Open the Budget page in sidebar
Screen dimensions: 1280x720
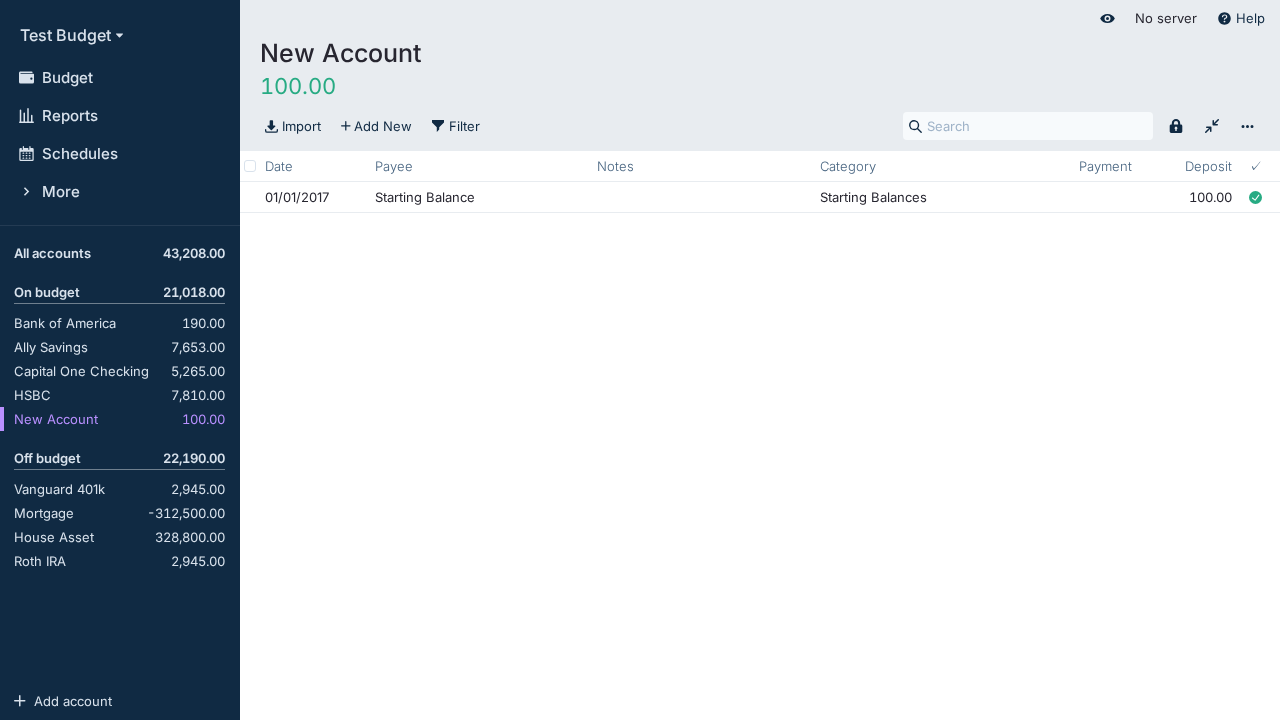click(67, 78)
